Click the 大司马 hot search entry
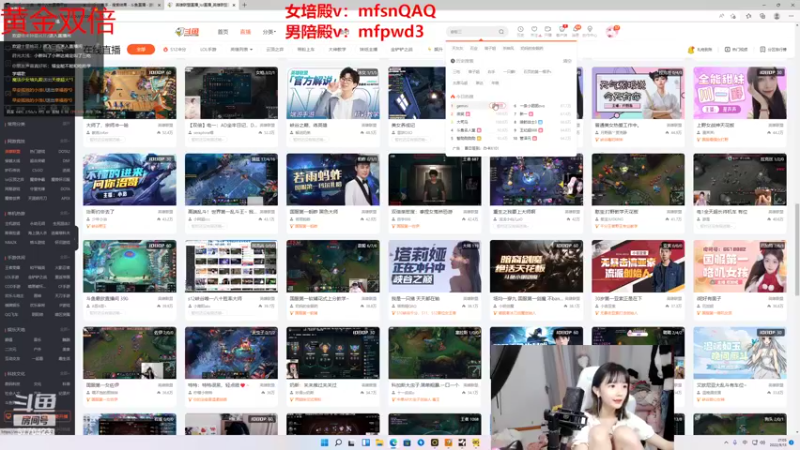This screenshot has height=450, width=800. pos(462,122)
